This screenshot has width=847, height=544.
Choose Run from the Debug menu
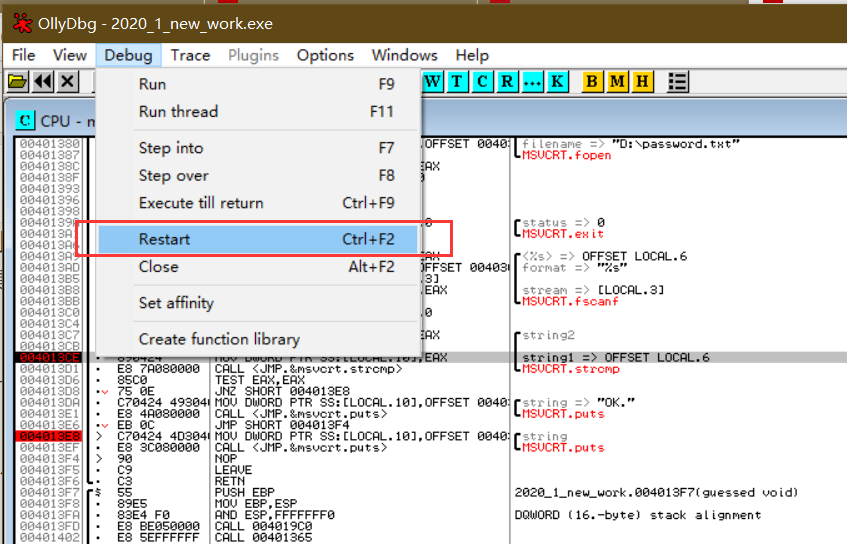258,84
